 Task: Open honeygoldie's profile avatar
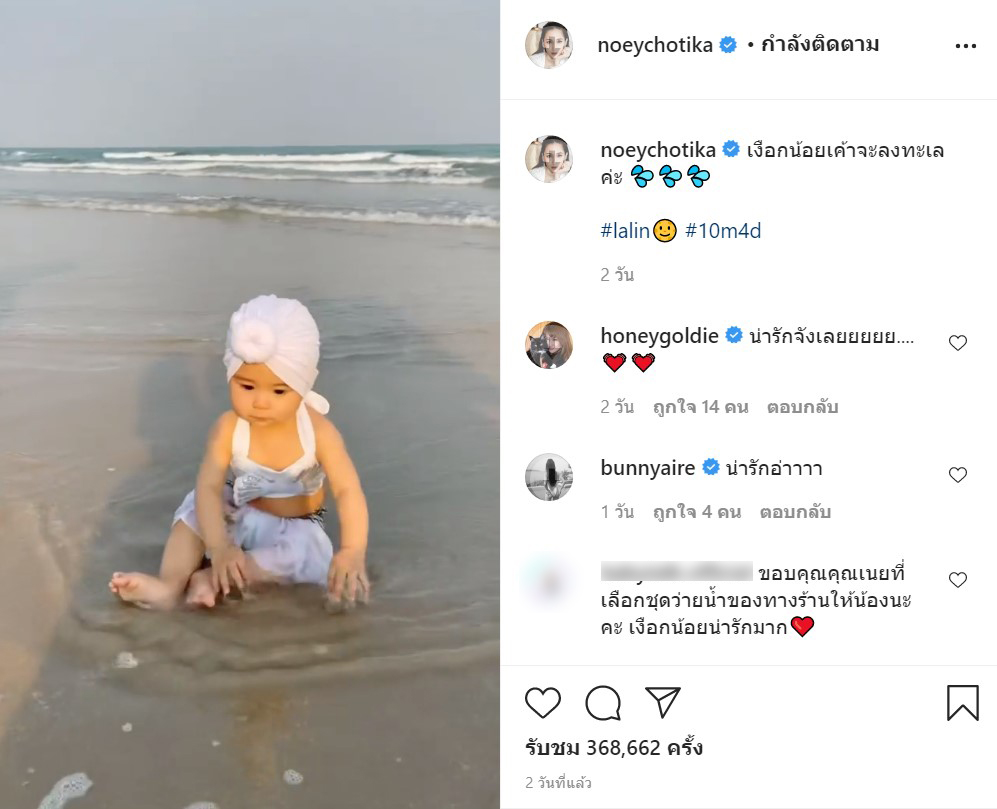[549, 345]
